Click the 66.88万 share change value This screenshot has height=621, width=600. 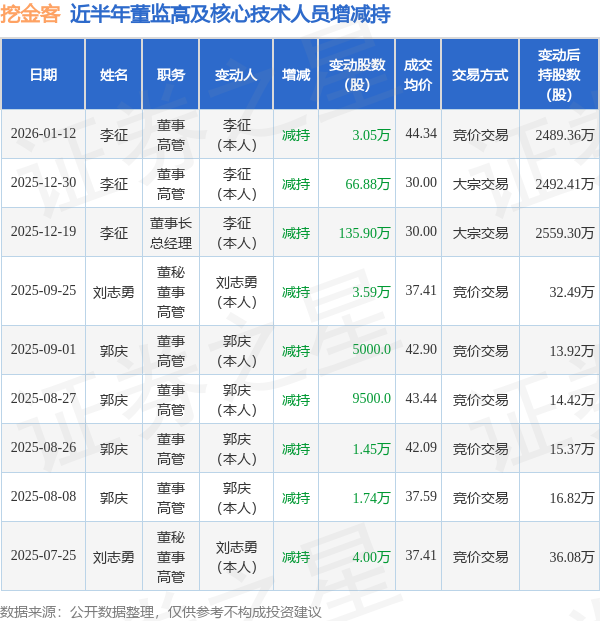coord(368,184)
